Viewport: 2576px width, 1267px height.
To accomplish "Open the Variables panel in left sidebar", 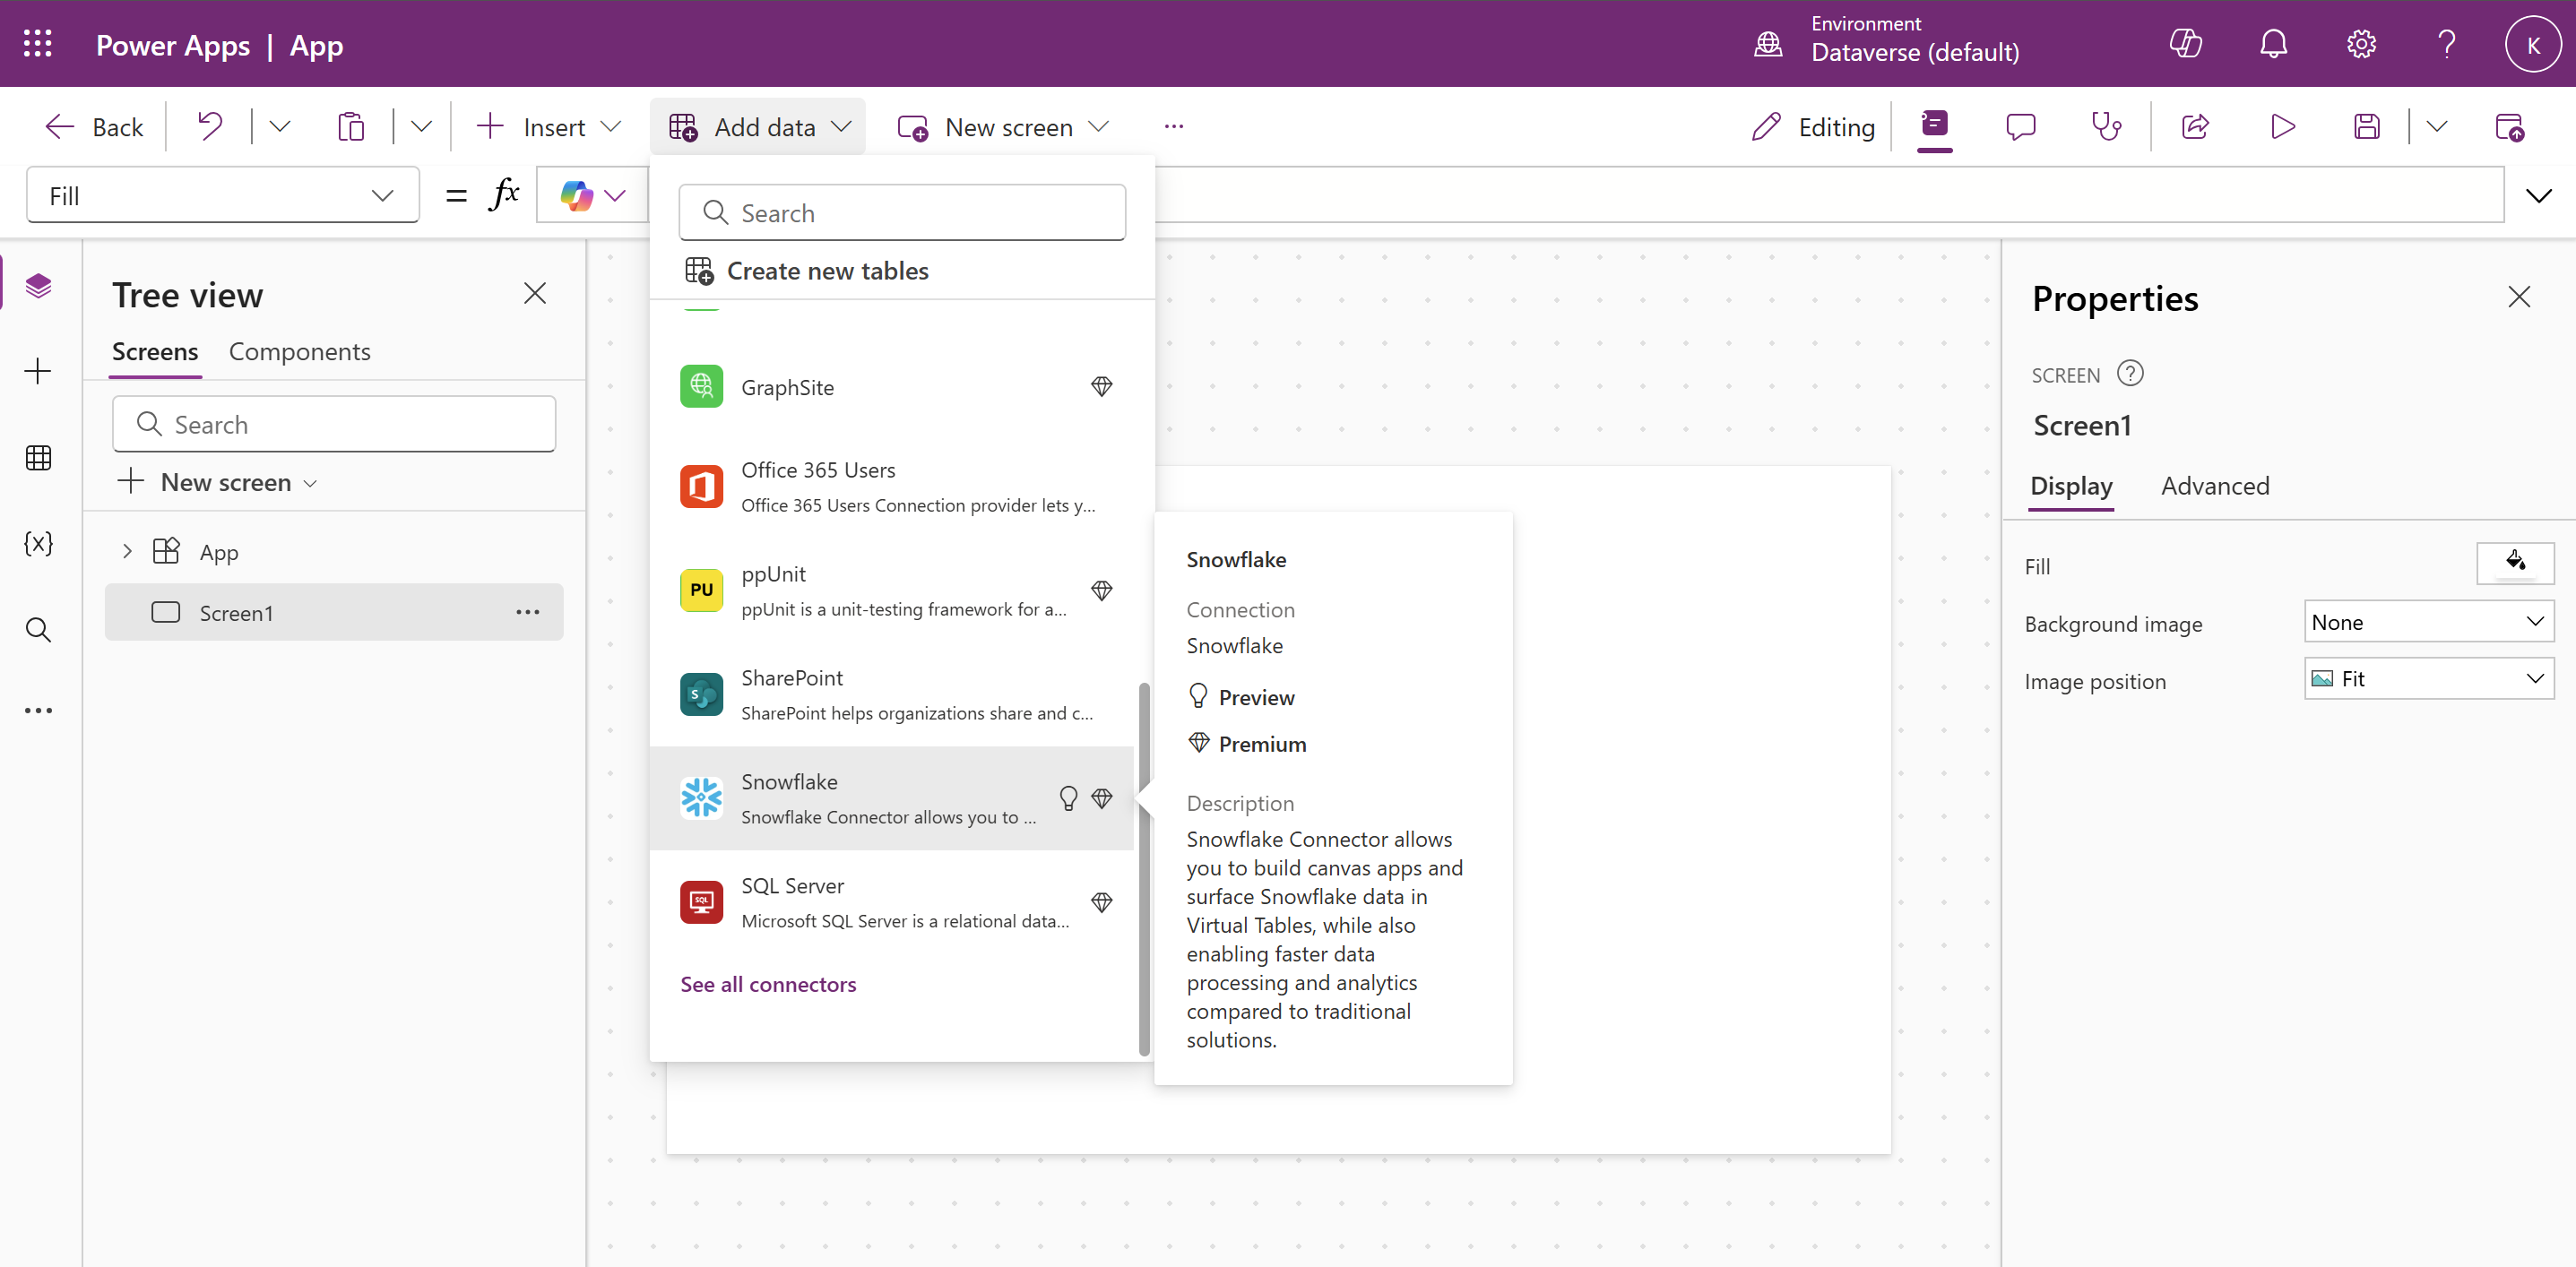I will (x=38, y=543).
